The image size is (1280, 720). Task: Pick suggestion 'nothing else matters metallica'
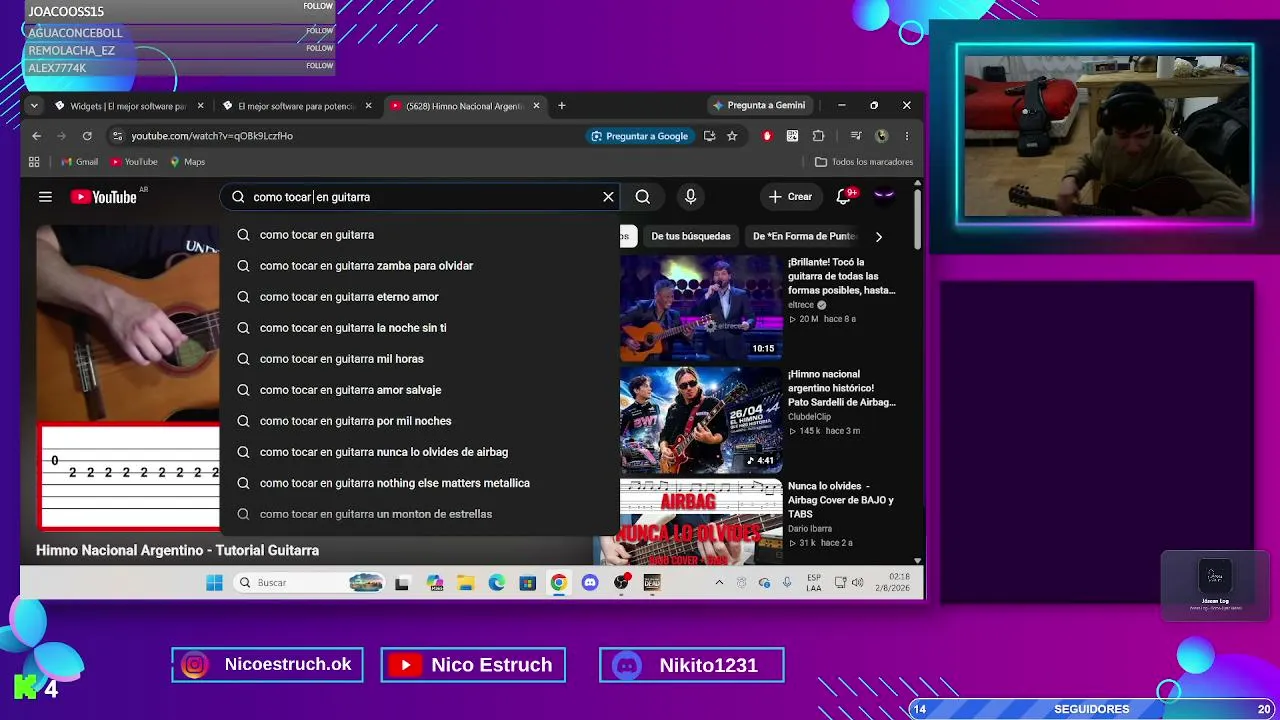point(420,483)
